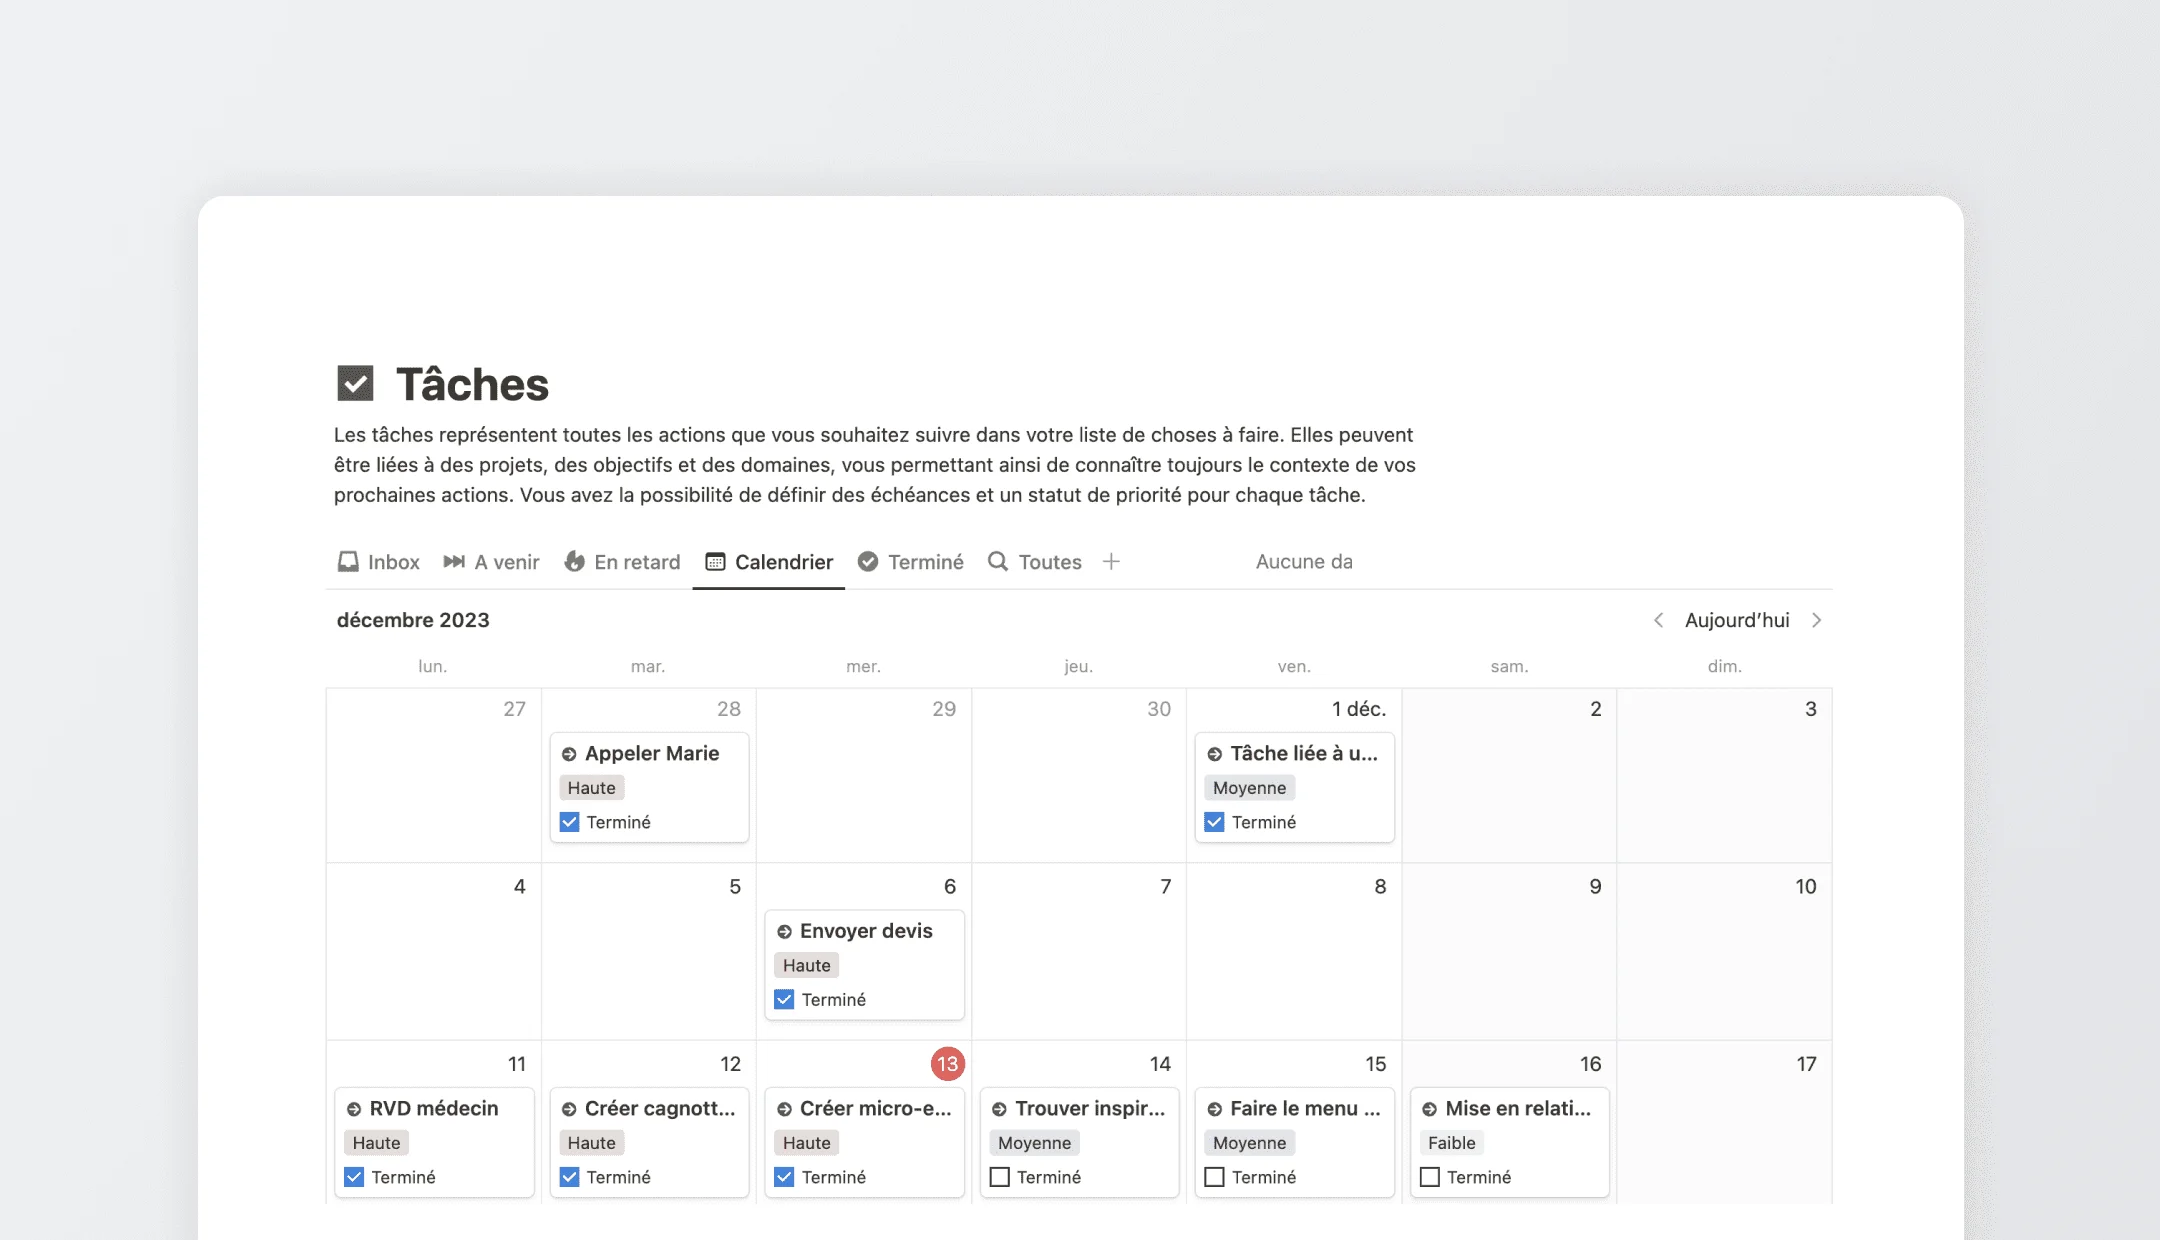Uncheck Terminé on Appeler Marie
2160x1240 pixels.
tap(569, 822)
